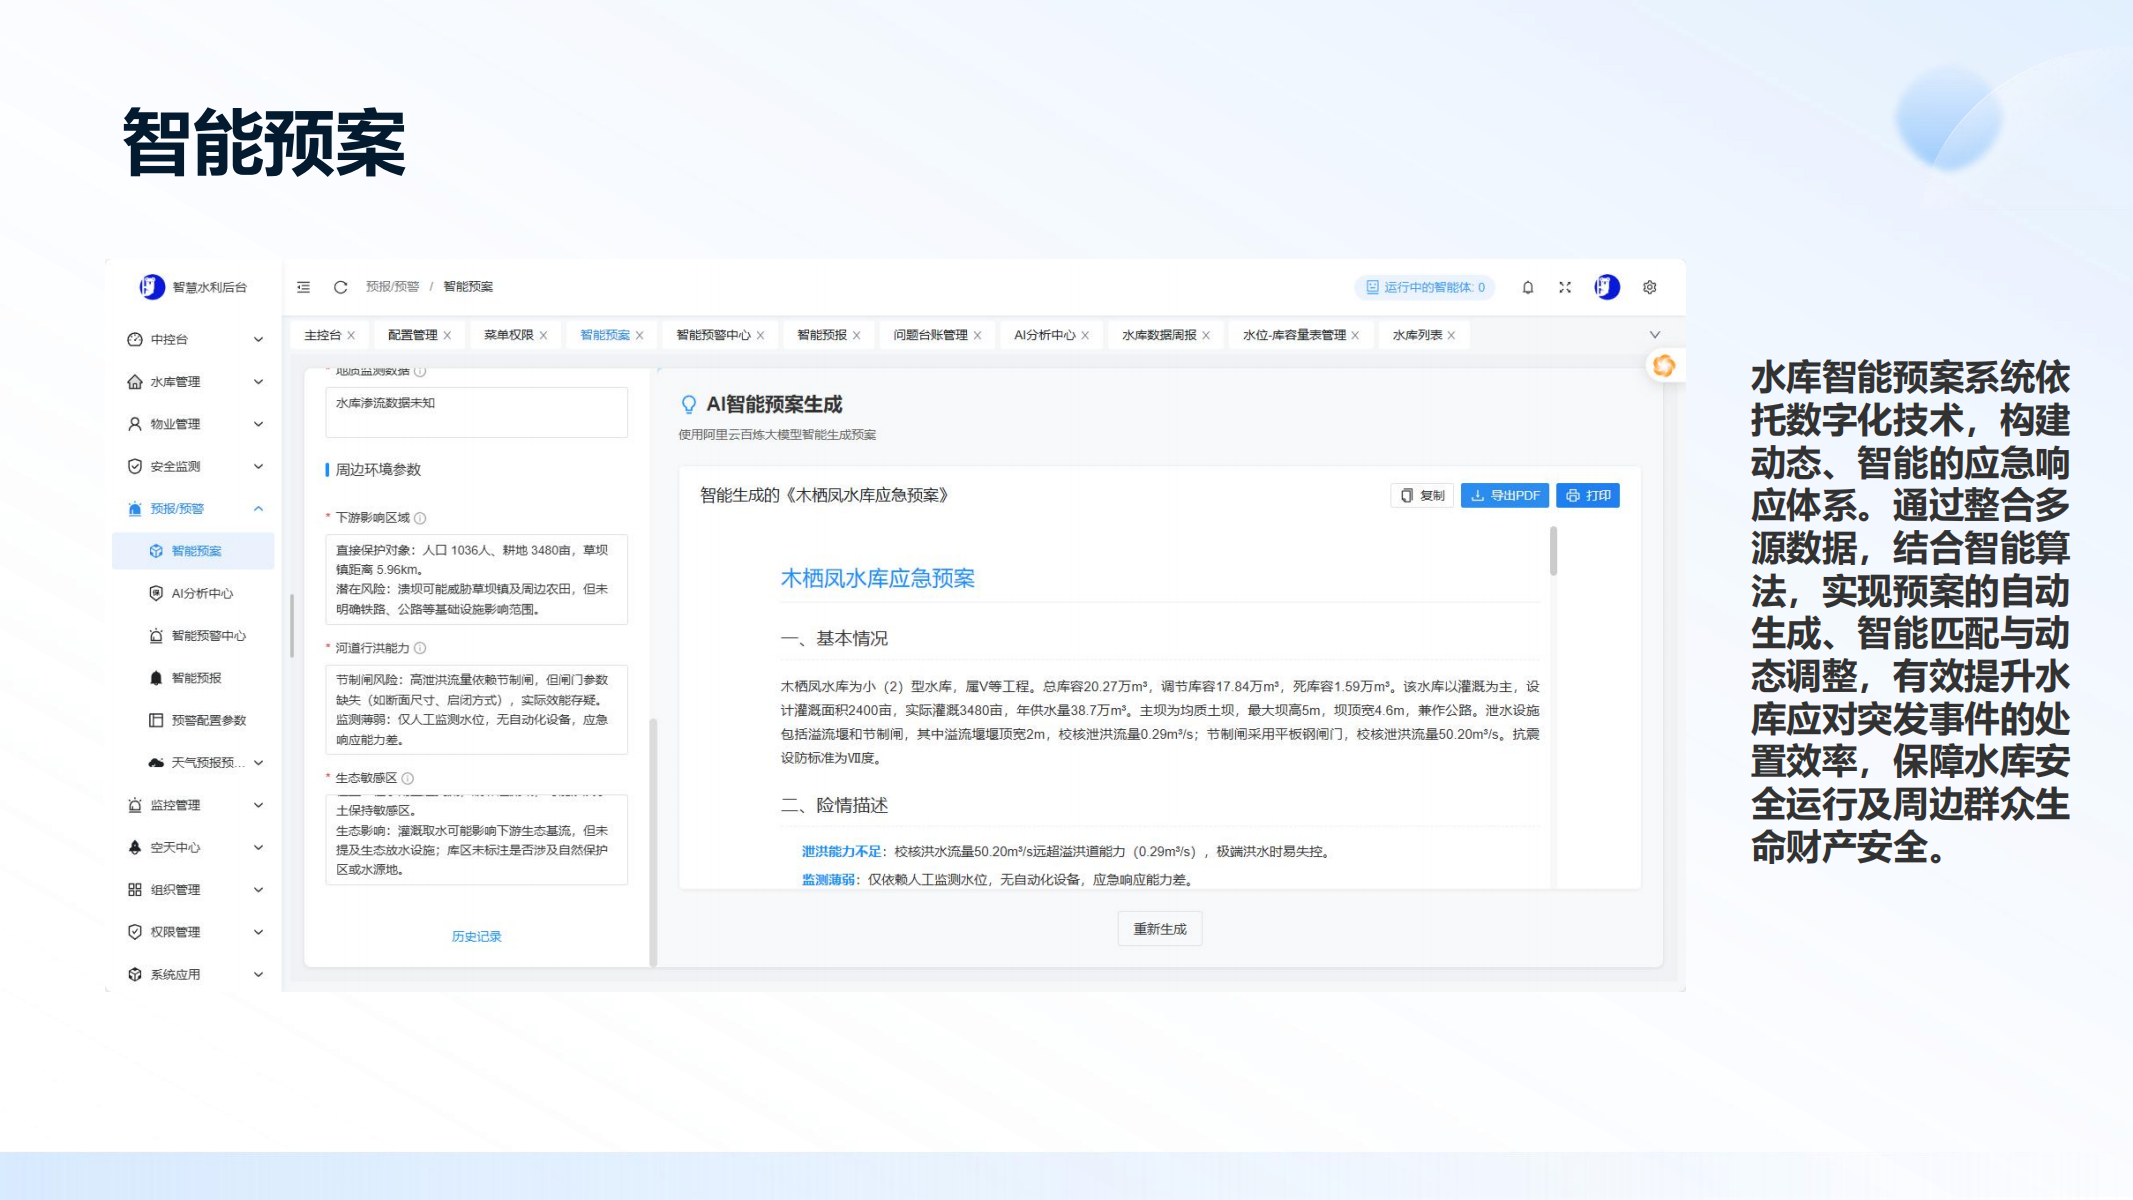This screenshot has height=1200, width=2133.
Task: Open the tab overflow dropdown arrow
Action: coord(1654,335)
